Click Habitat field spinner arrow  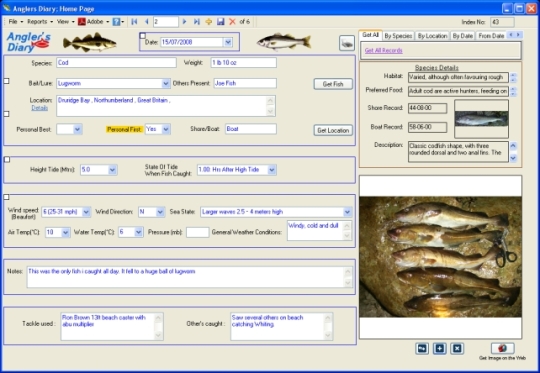(513, 77)
